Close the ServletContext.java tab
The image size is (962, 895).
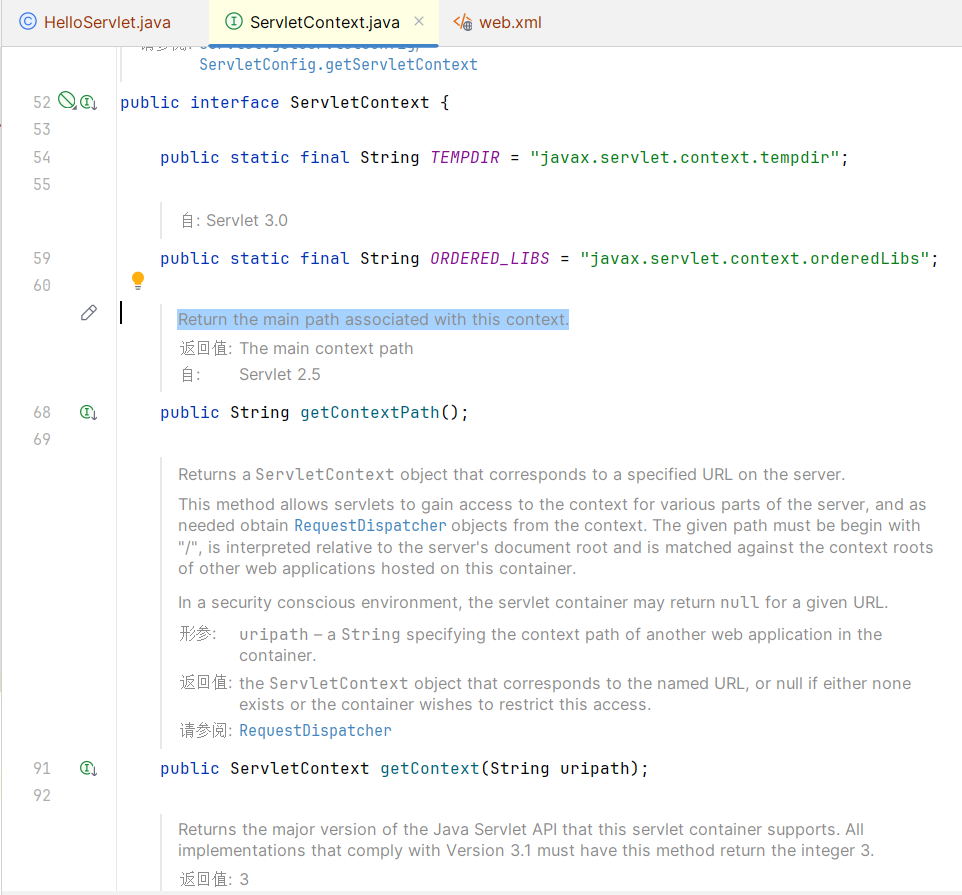click(419, 21)
